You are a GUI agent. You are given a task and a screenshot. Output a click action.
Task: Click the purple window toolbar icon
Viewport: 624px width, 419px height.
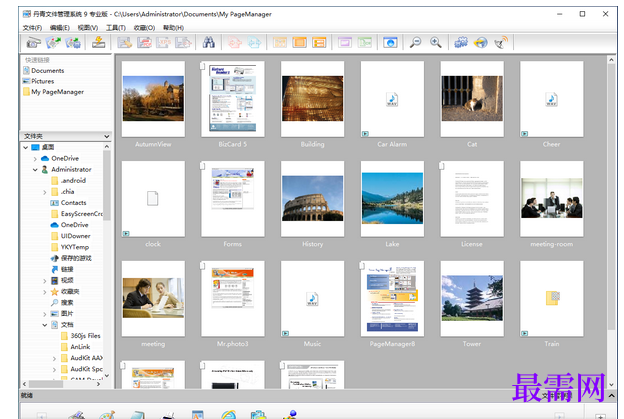tap(345, 42)
